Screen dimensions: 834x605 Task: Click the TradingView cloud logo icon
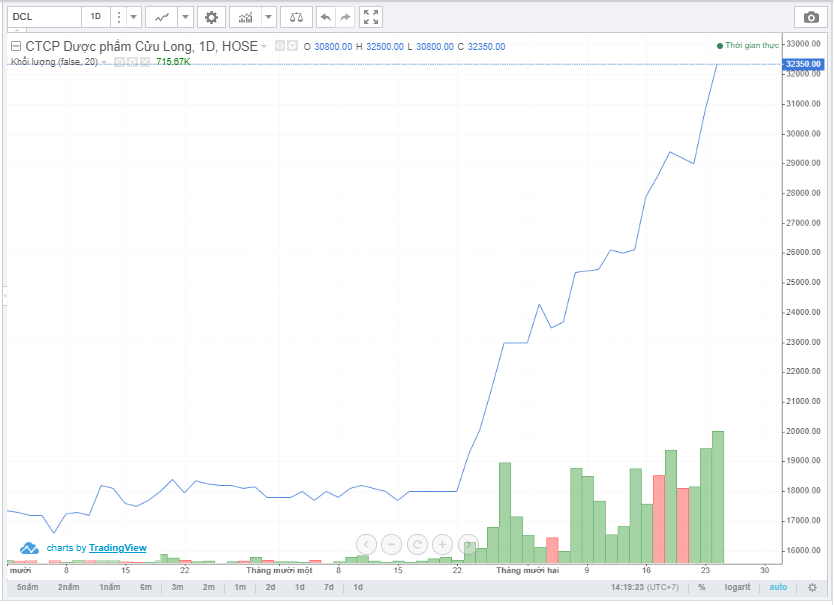tap(29, 548)
